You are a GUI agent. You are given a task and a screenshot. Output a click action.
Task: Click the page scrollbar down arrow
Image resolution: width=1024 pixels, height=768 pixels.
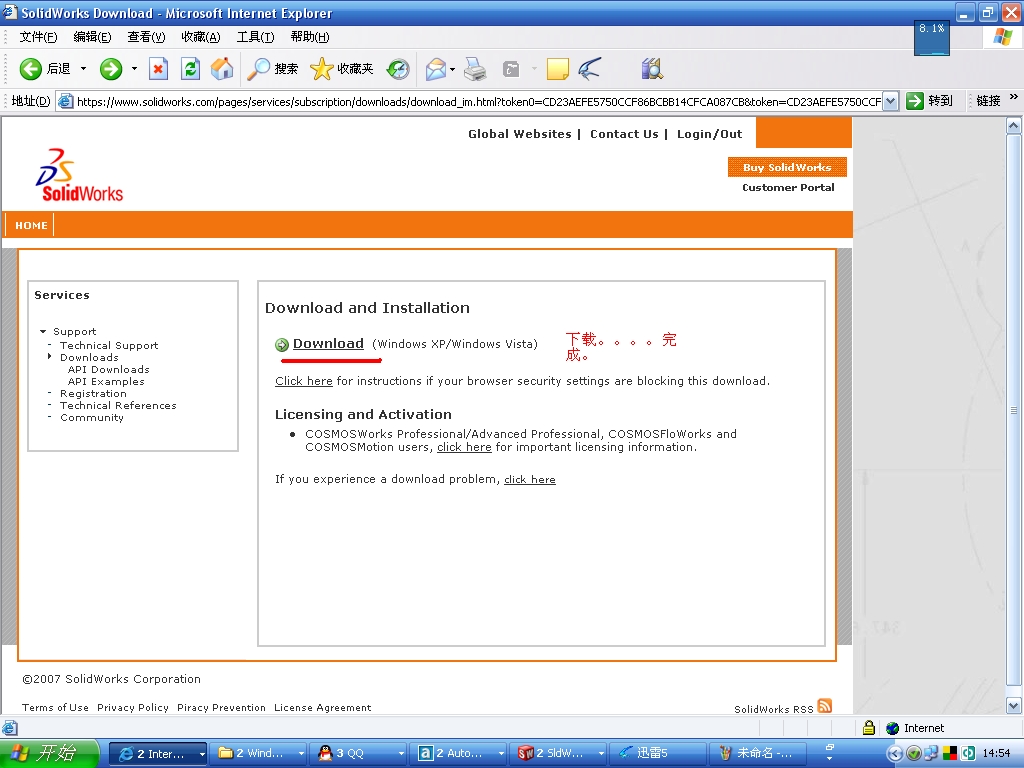tap(1014, 705)
